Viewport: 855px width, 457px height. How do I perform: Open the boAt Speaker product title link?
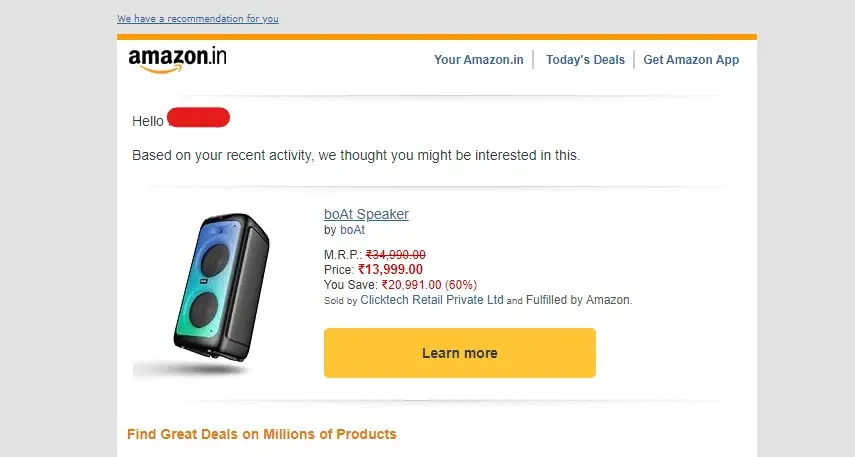tap(366, 214)
